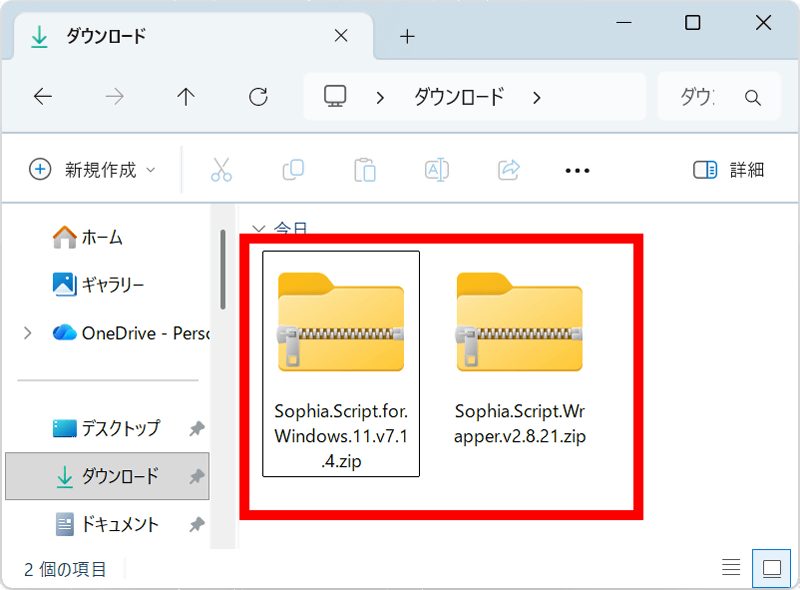Click the search box in address bar
Image resolution: width=800 pixels, height=590 pixels.
tap(720, 97)
